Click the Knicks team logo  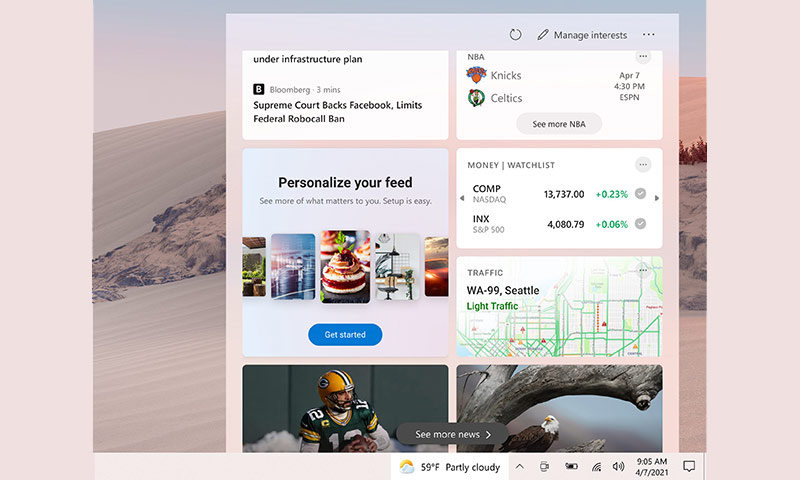point(476,75)
